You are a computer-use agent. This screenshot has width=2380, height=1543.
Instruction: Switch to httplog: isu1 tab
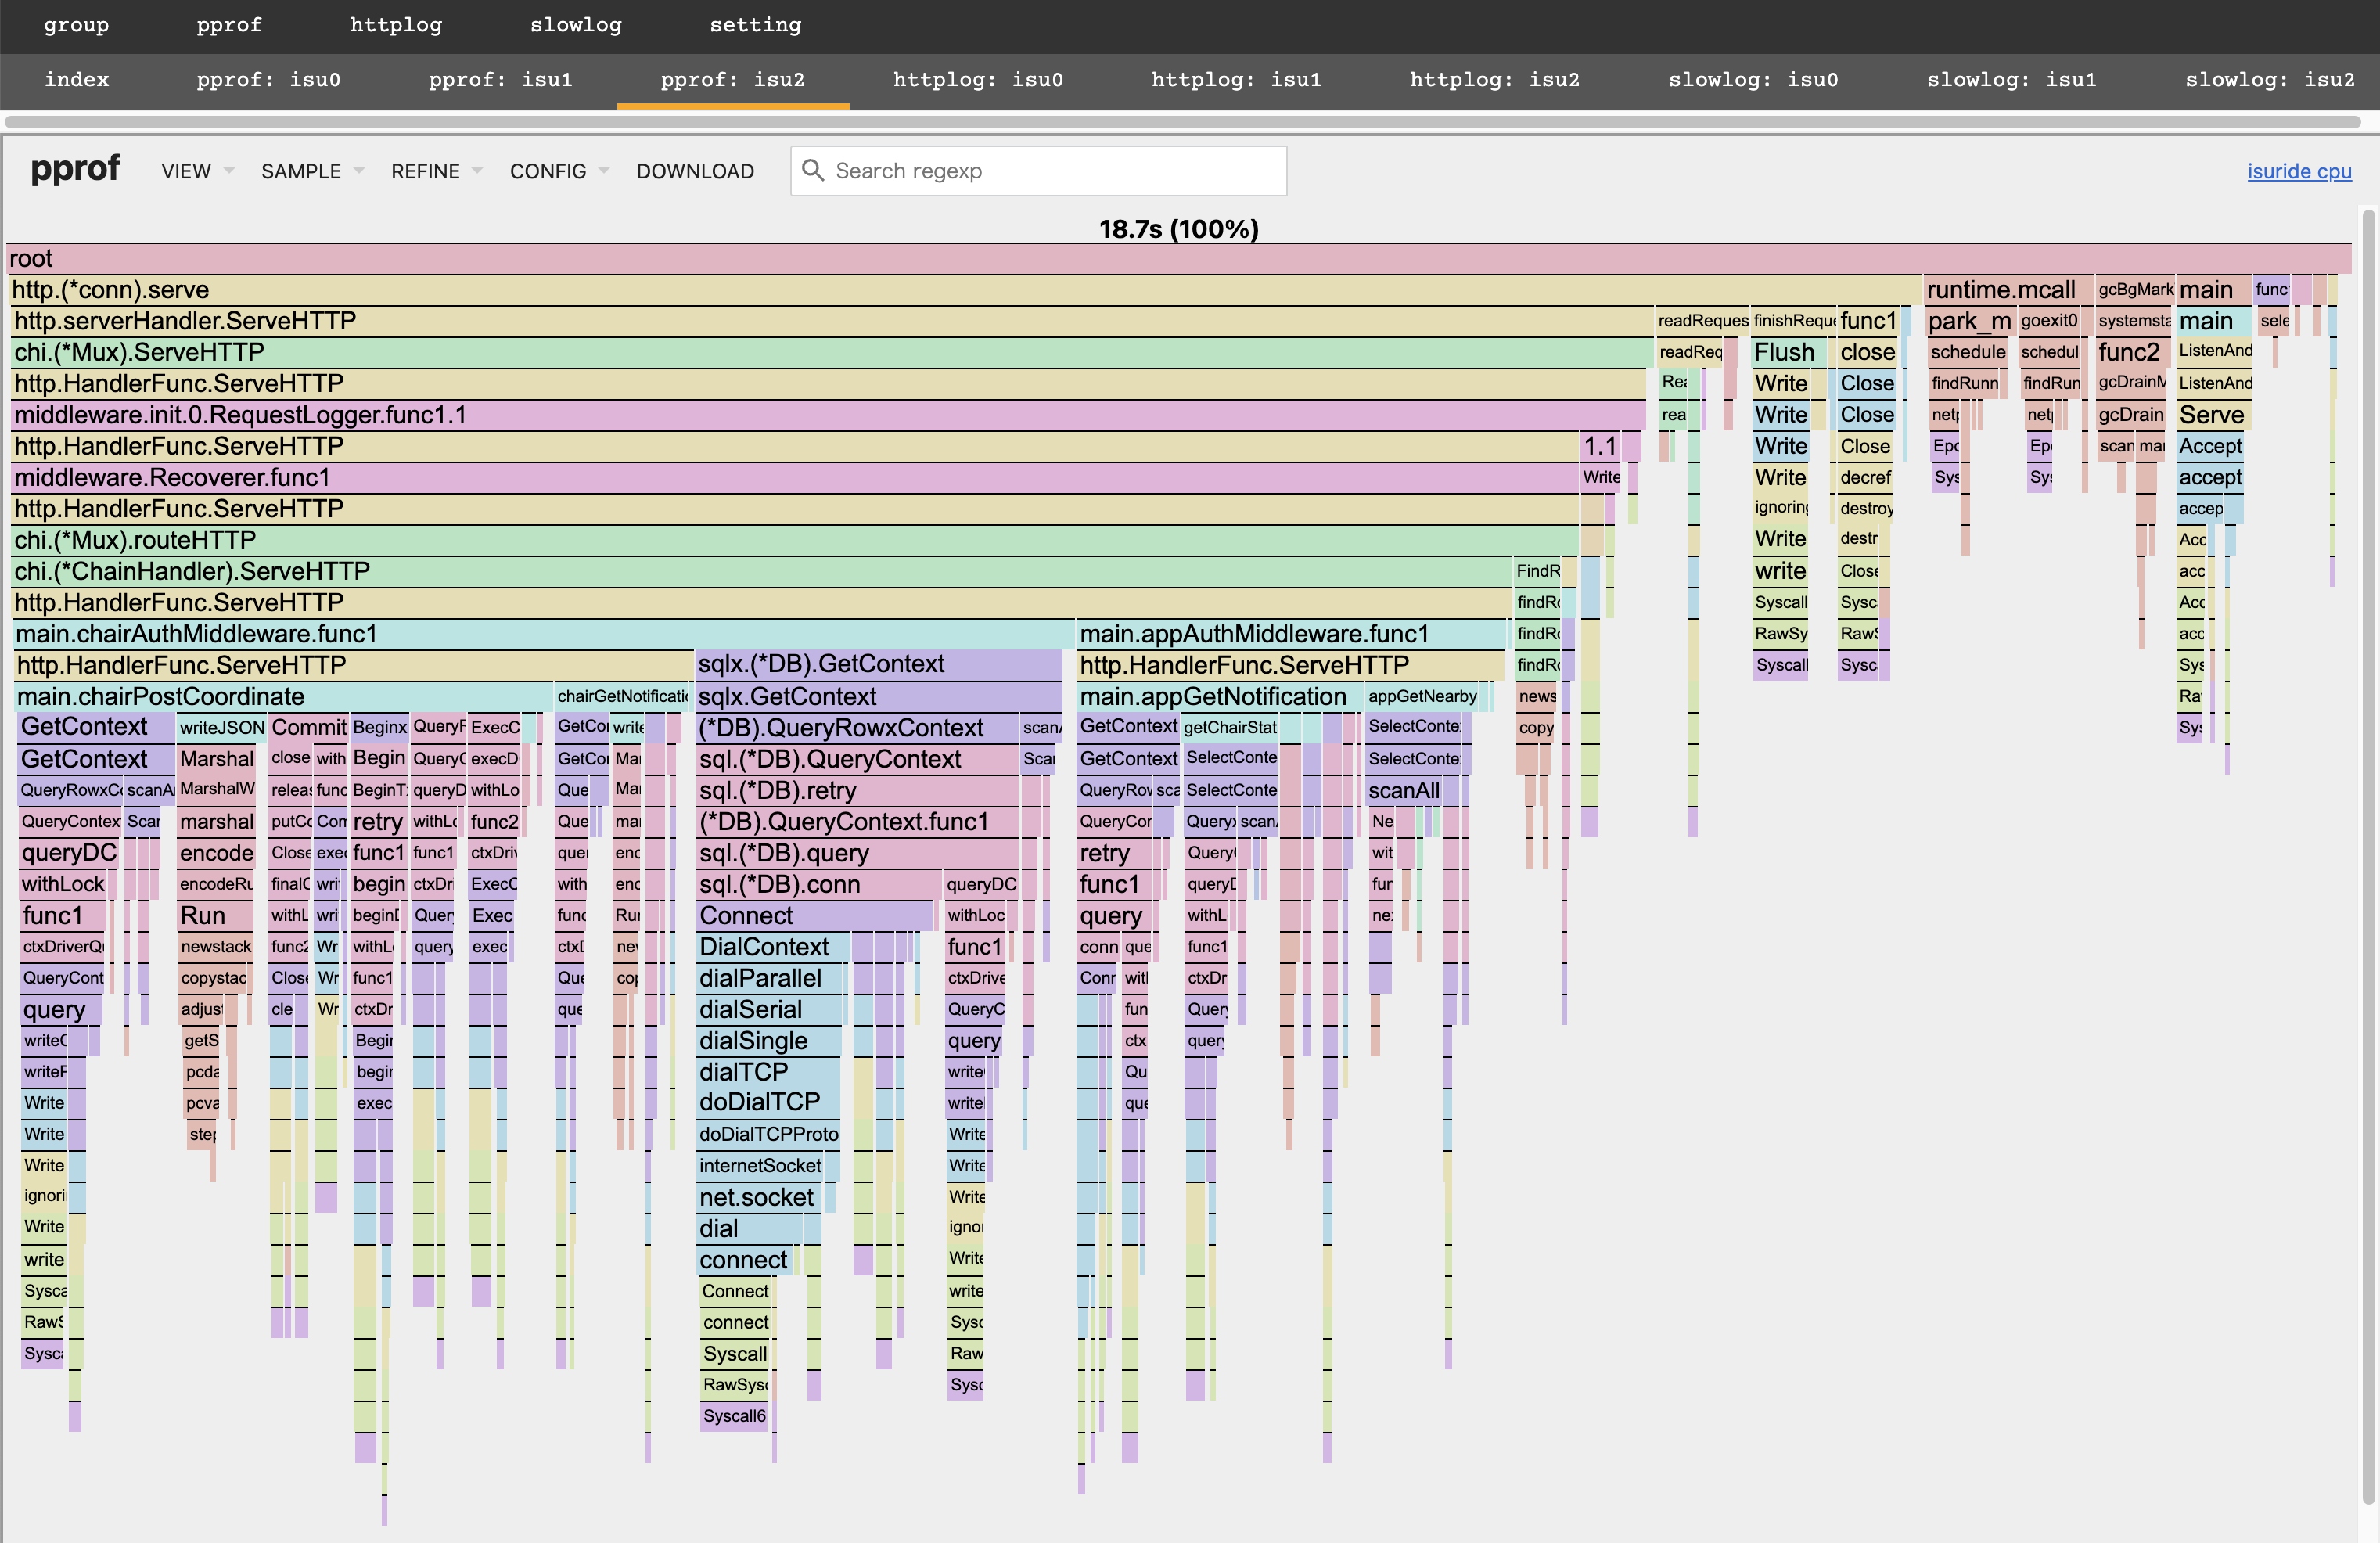[x=1236, y=80]
